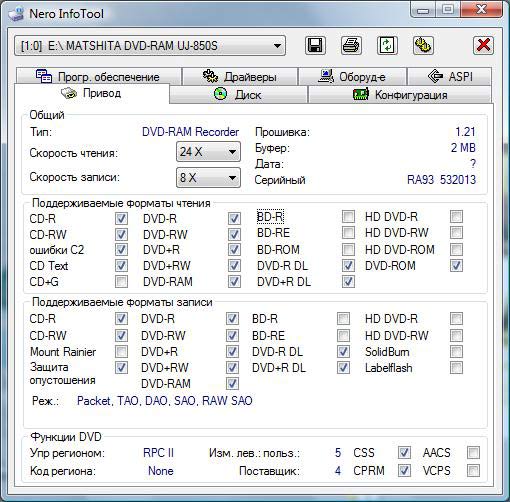
Task: Toggle BD-R read format checkbox
Action: (x=348, y=216)
